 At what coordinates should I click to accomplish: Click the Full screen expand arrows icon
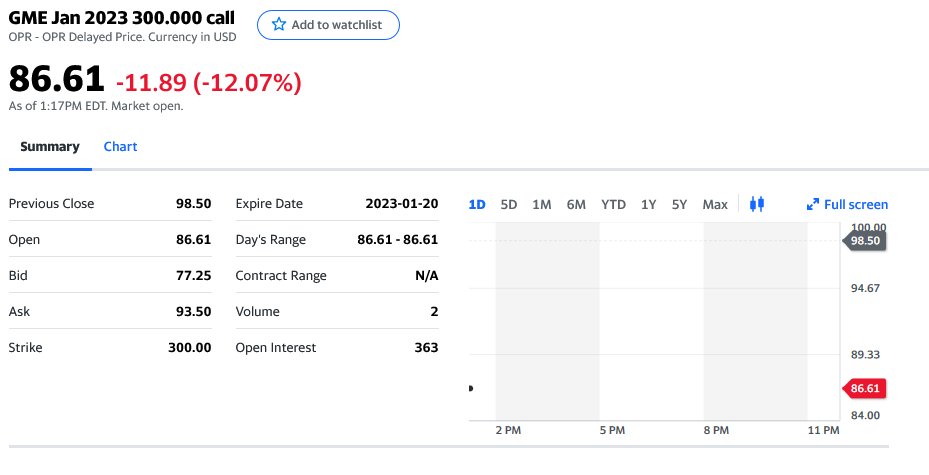click(812, 204)
